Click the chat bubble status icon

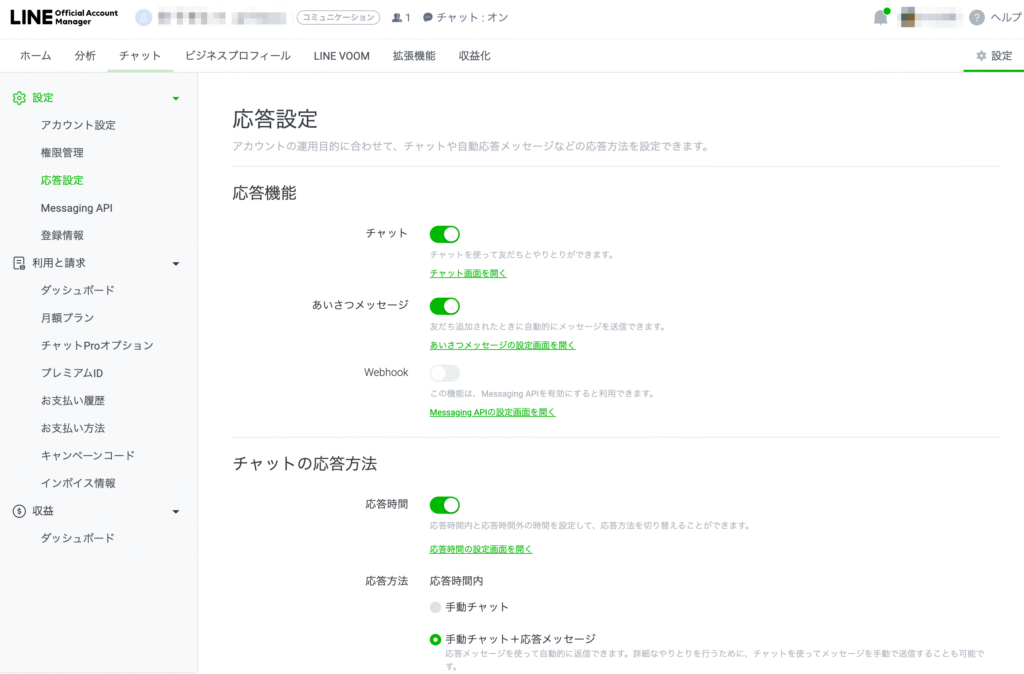428,18
